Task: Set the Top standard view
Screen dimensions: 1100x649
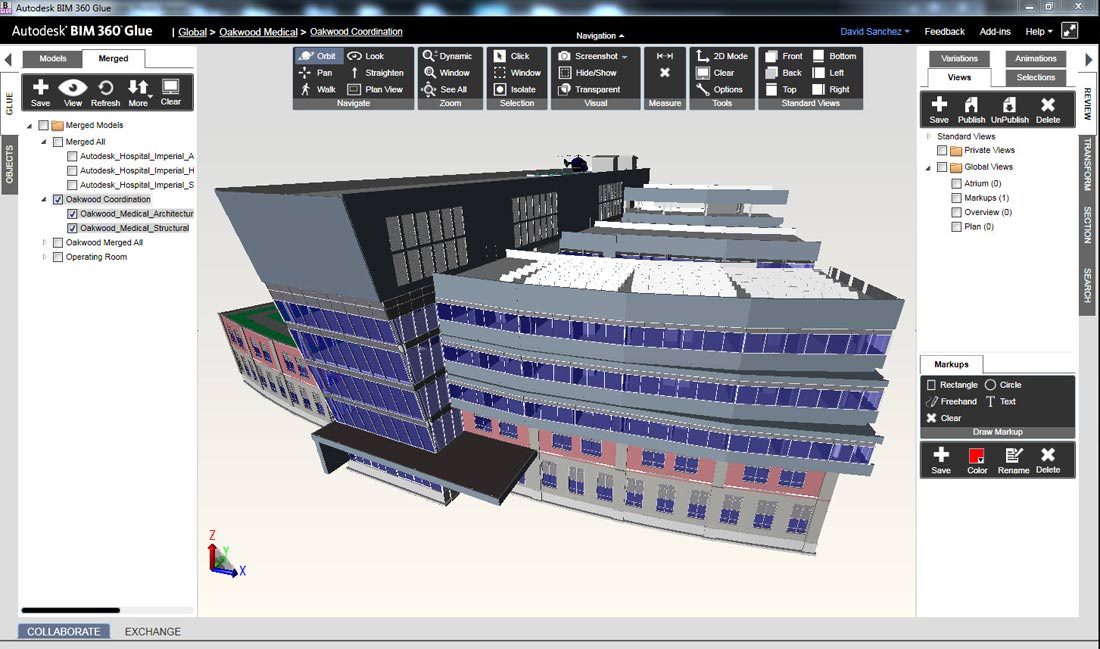Action: (781, 90)
